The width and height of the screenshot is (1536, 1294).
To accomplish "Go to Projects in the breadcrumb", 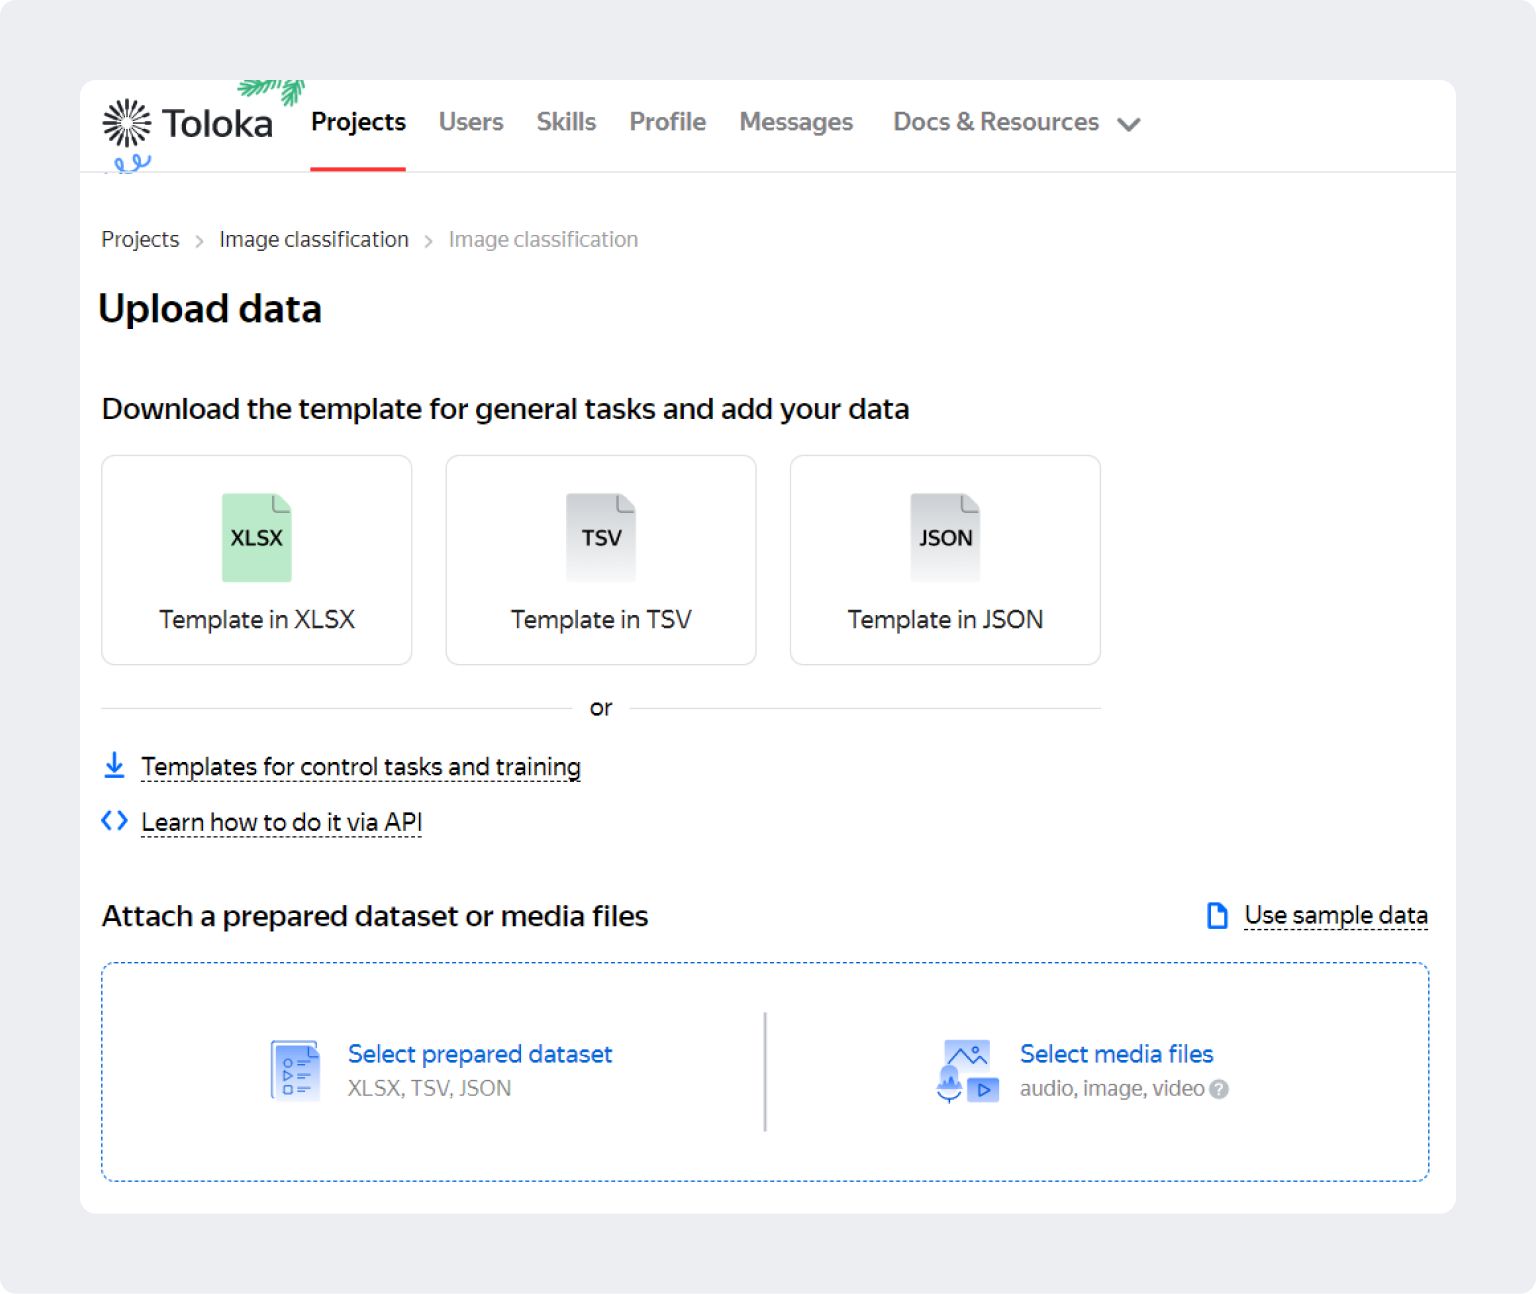I will click(x=140, y=240).
